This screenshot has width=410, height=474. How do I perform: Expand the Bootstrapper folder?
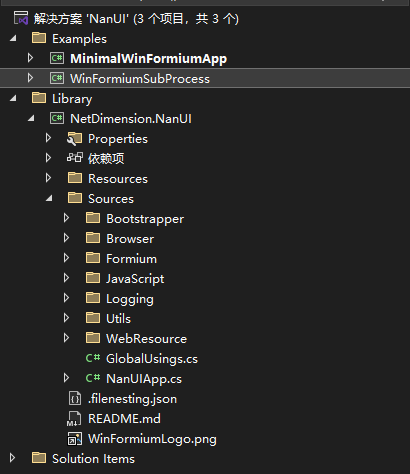click(66, 218)
